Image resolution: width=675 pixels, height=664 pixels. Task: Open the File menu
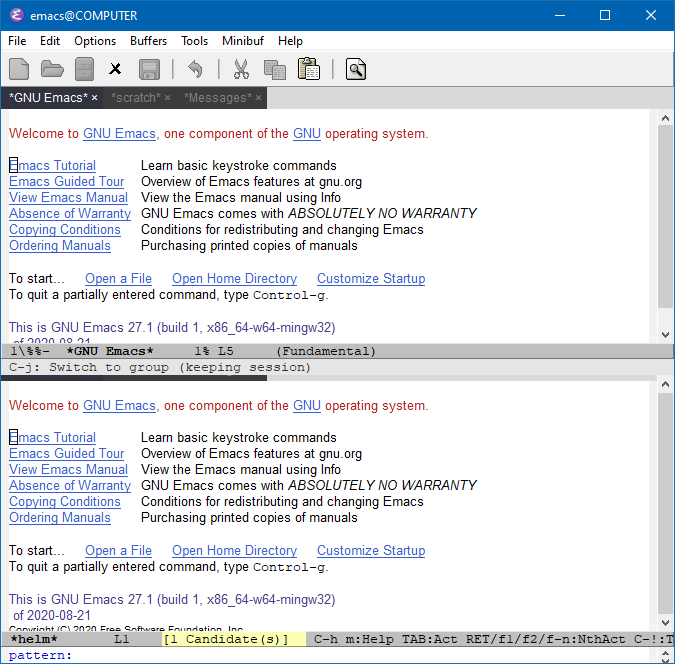[x=17, y=41]
